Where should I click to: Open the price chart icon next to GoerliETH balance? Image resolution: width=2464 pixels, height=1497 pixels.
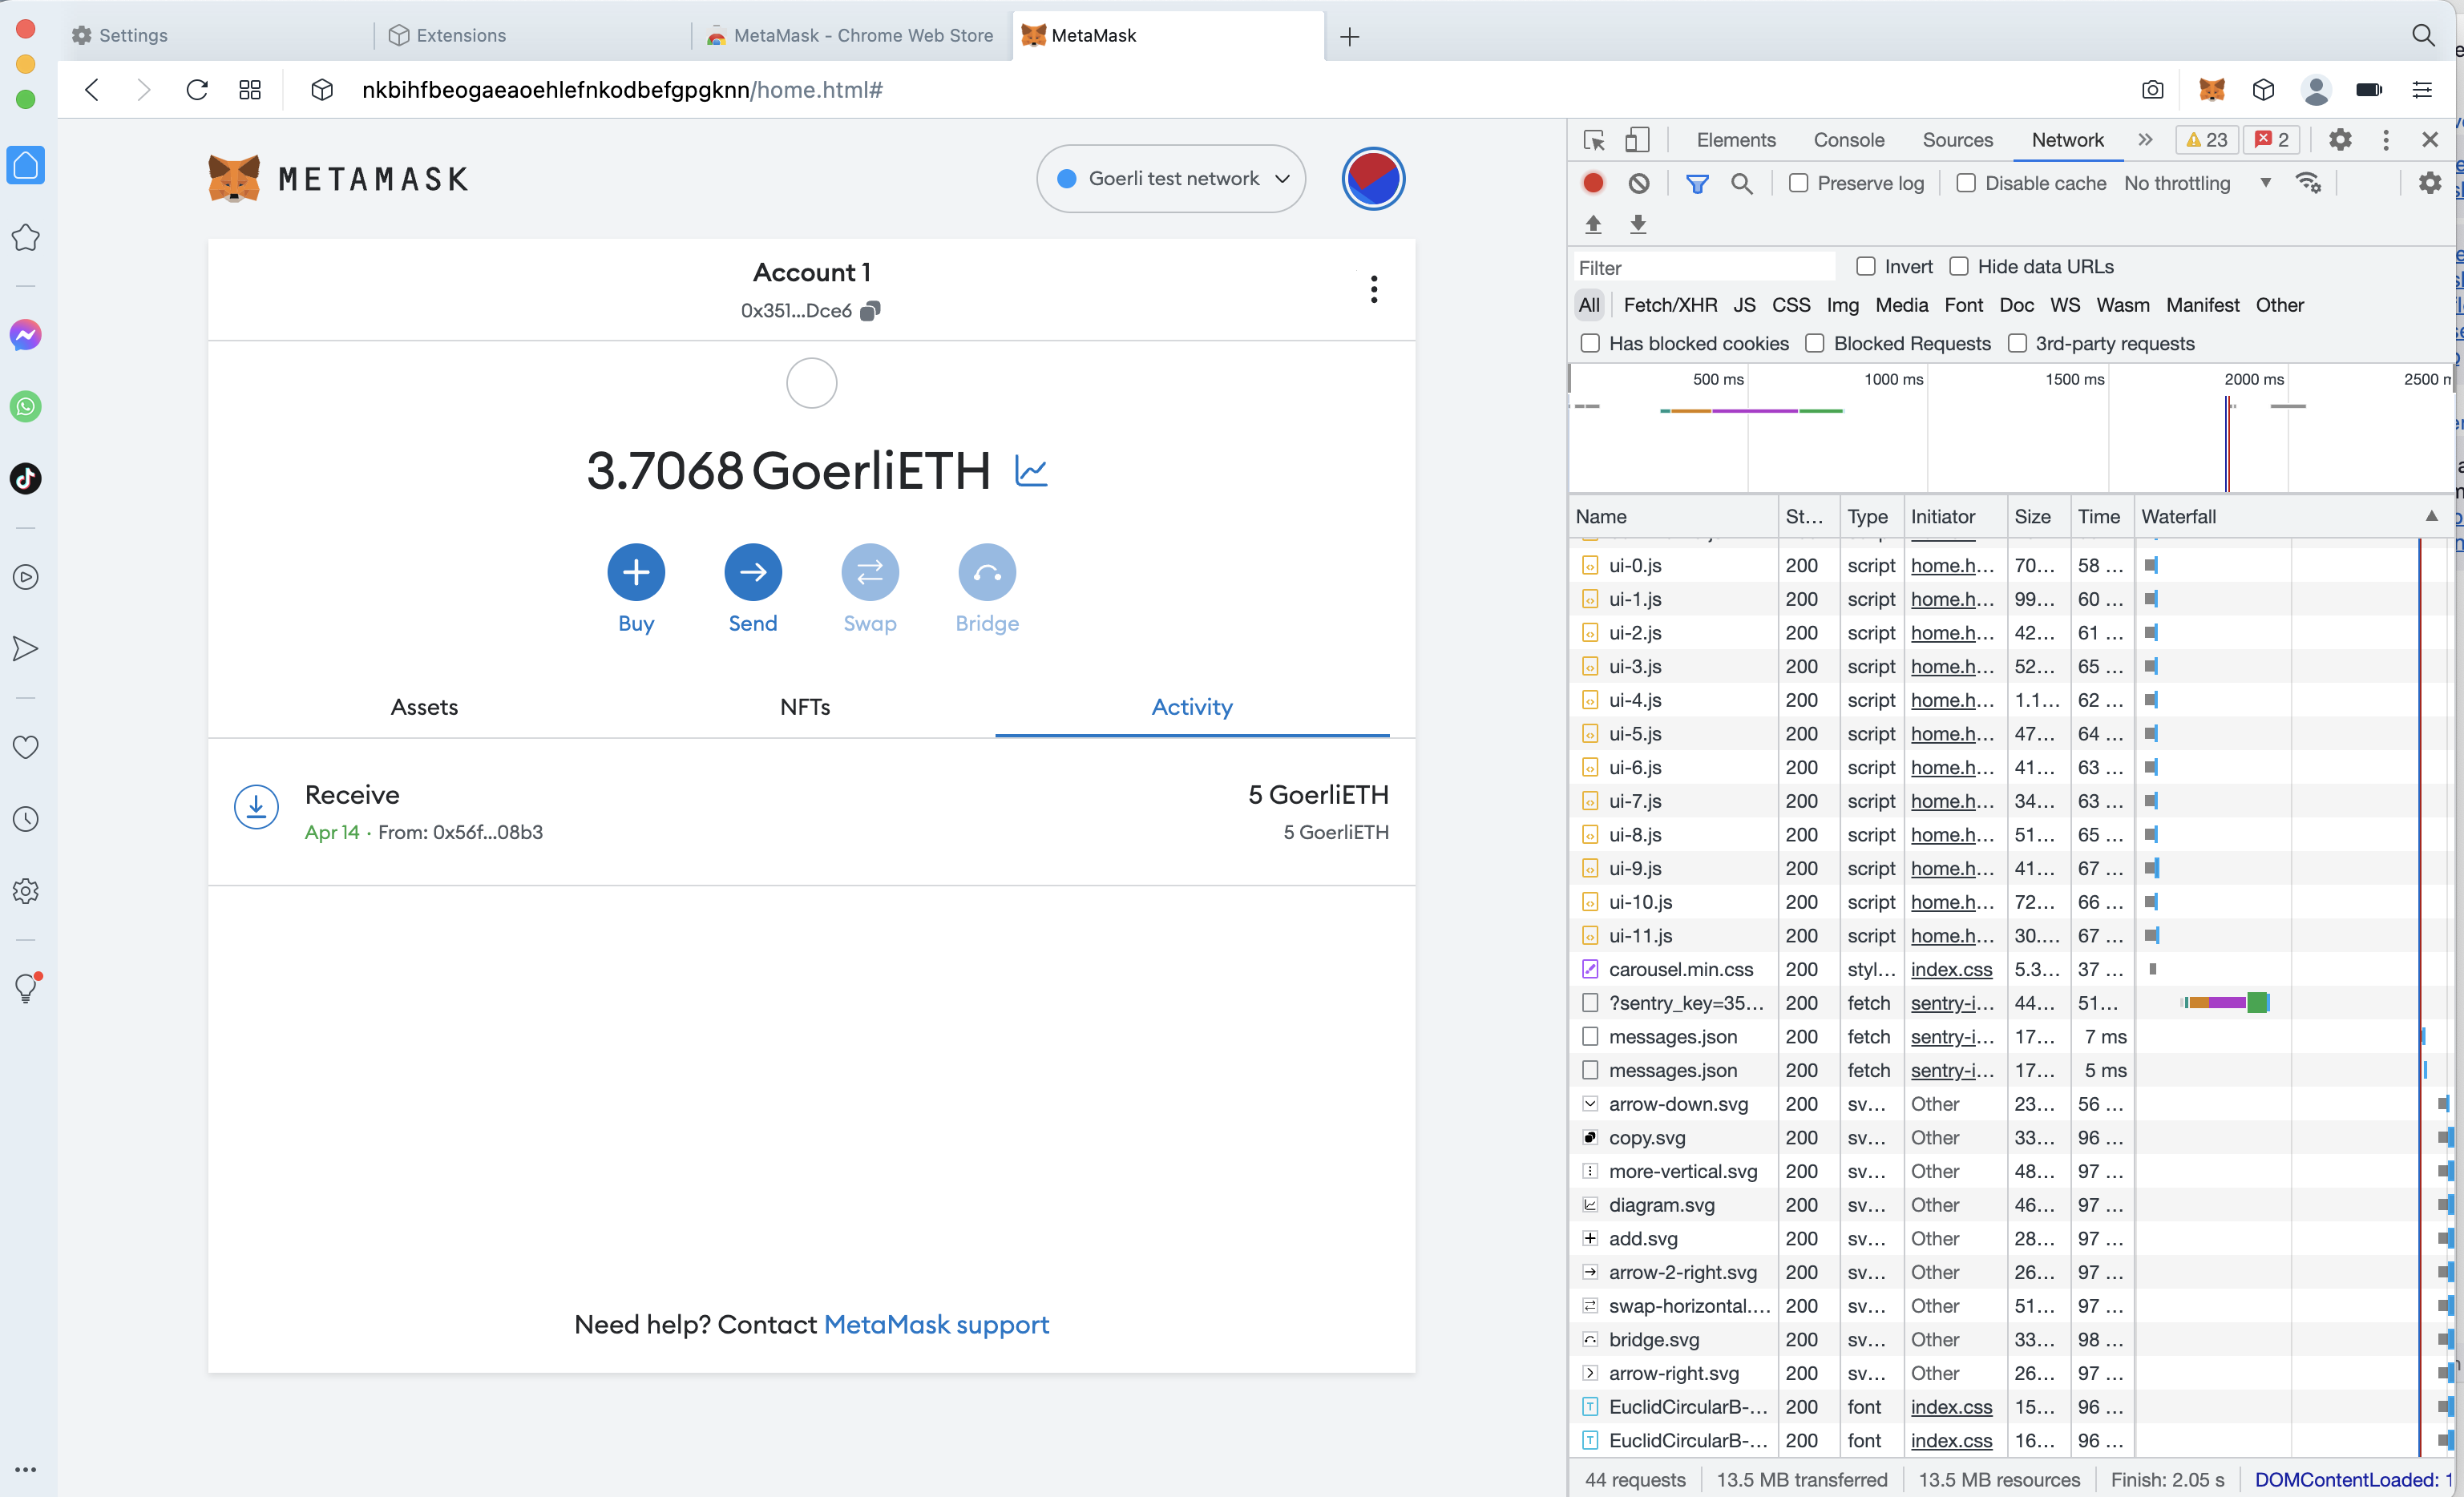[x=1031, y=470]
